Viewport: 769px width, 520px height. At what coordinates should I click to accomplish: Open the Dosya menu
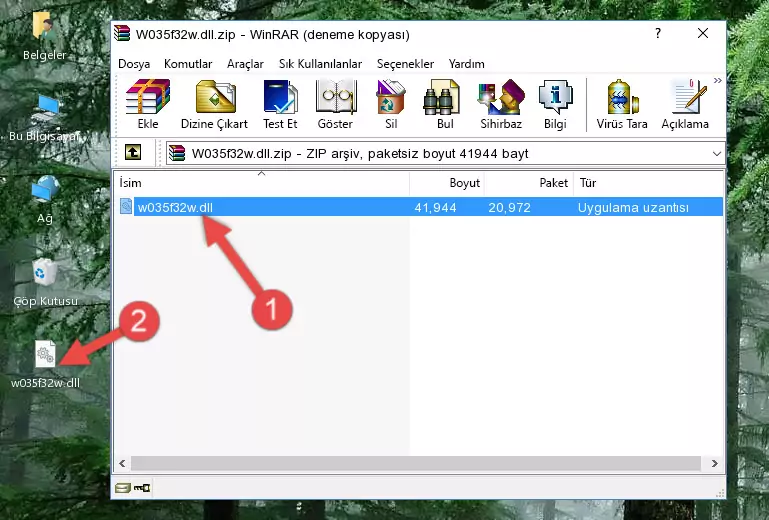(134, 64)
